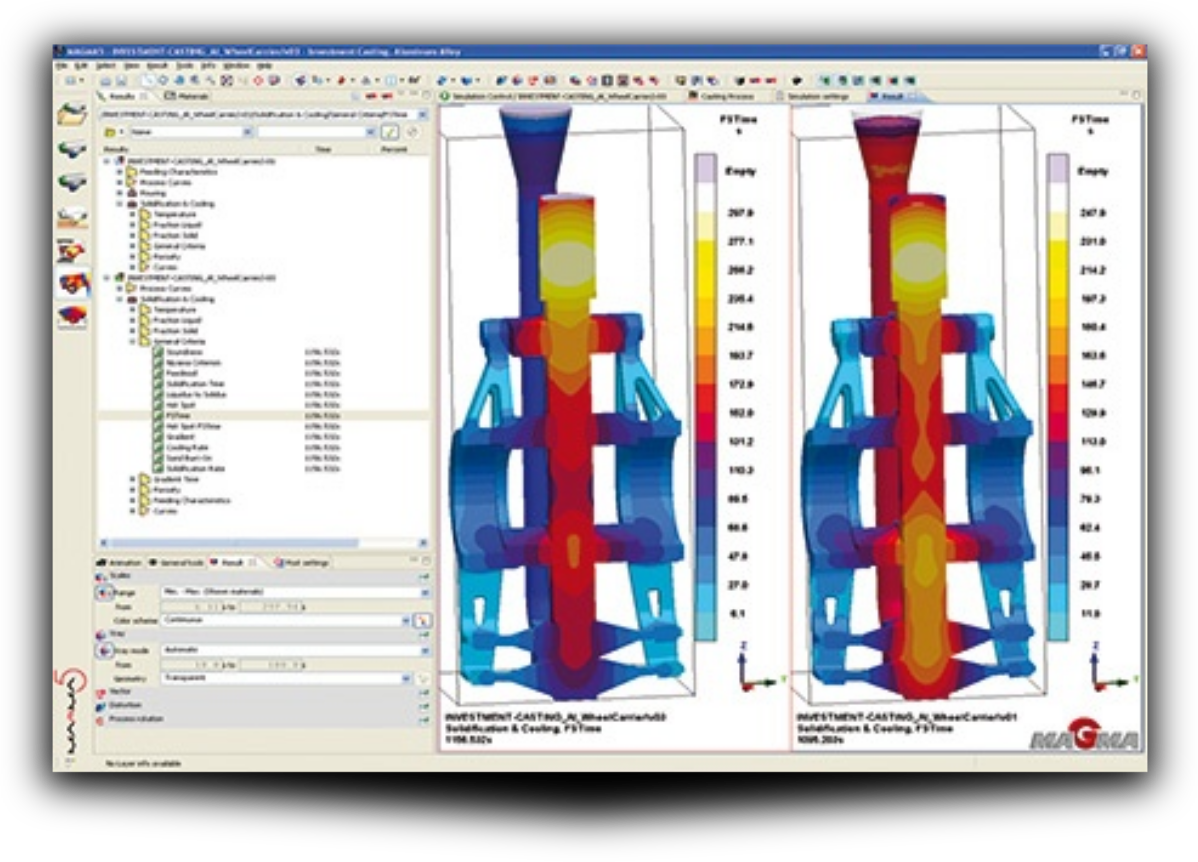This screenshot has height=862, width=1198.
Task: Click the green edit icon beside filter fields
Action: coord(390,132)
